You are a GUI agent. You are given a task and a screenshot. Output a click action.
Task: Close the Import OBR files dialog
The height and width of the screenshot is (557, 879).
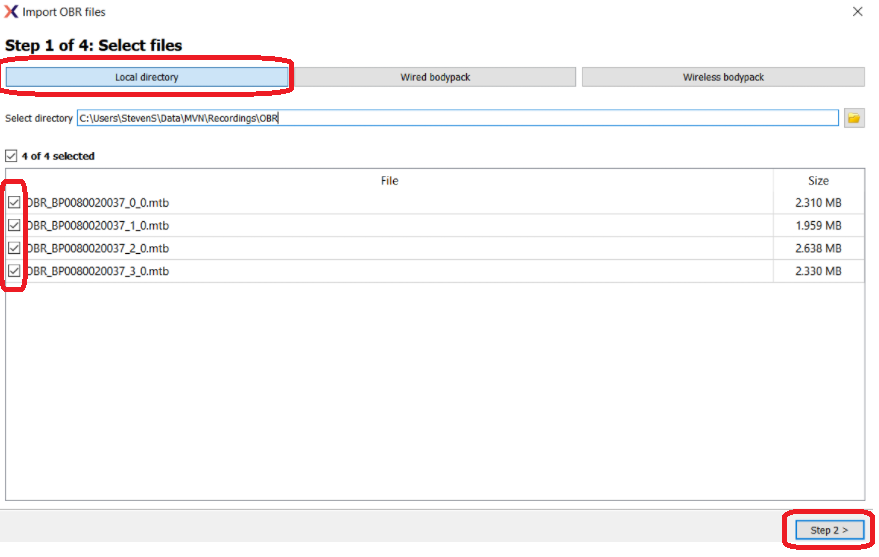click(x=857, y=12)
